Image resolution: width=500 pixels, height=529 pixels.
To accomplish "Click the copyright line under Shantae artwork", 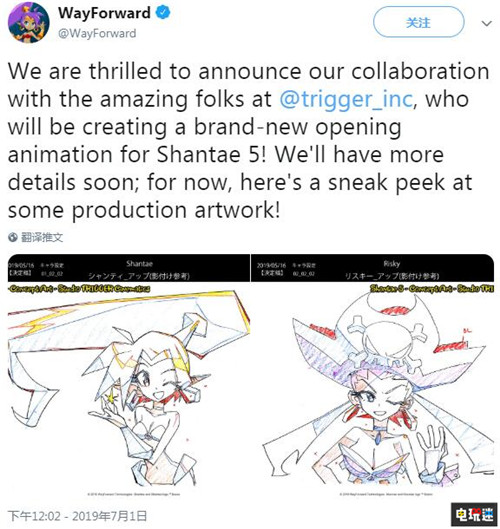I will tap(134, 494).
